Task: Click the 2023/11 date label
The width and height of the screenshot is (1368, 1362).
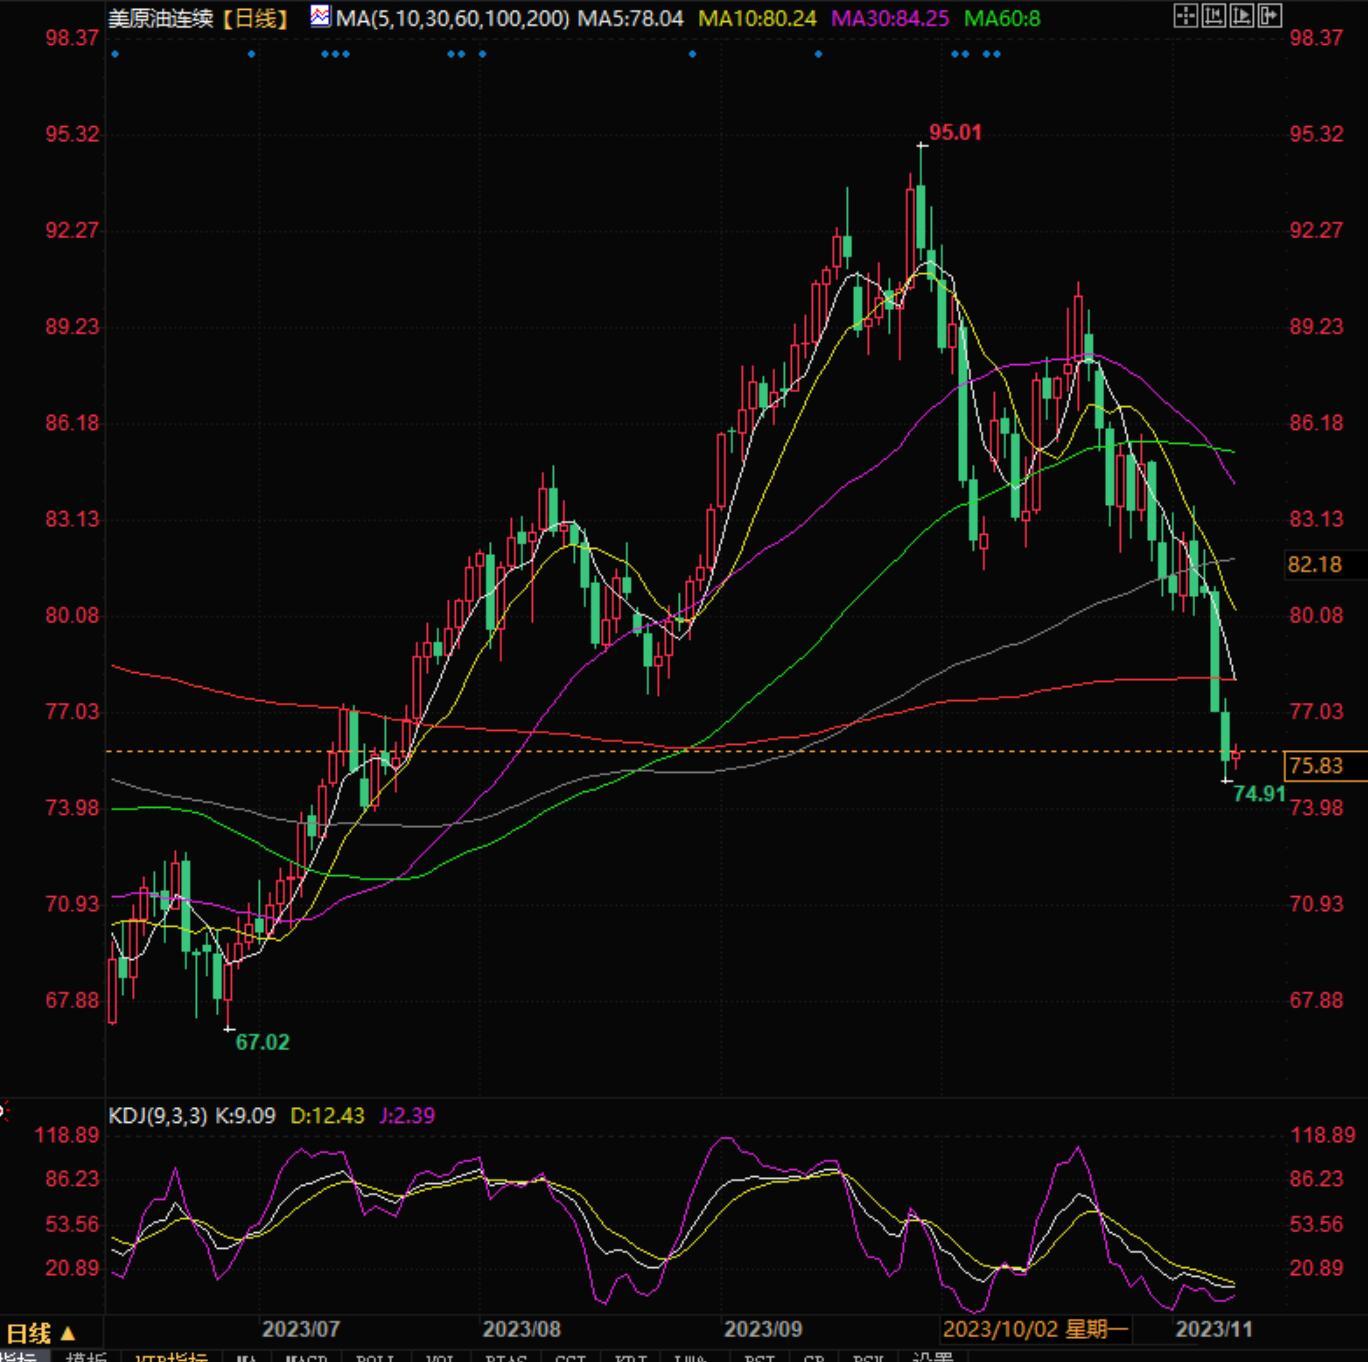Action: (1213, 1329)
